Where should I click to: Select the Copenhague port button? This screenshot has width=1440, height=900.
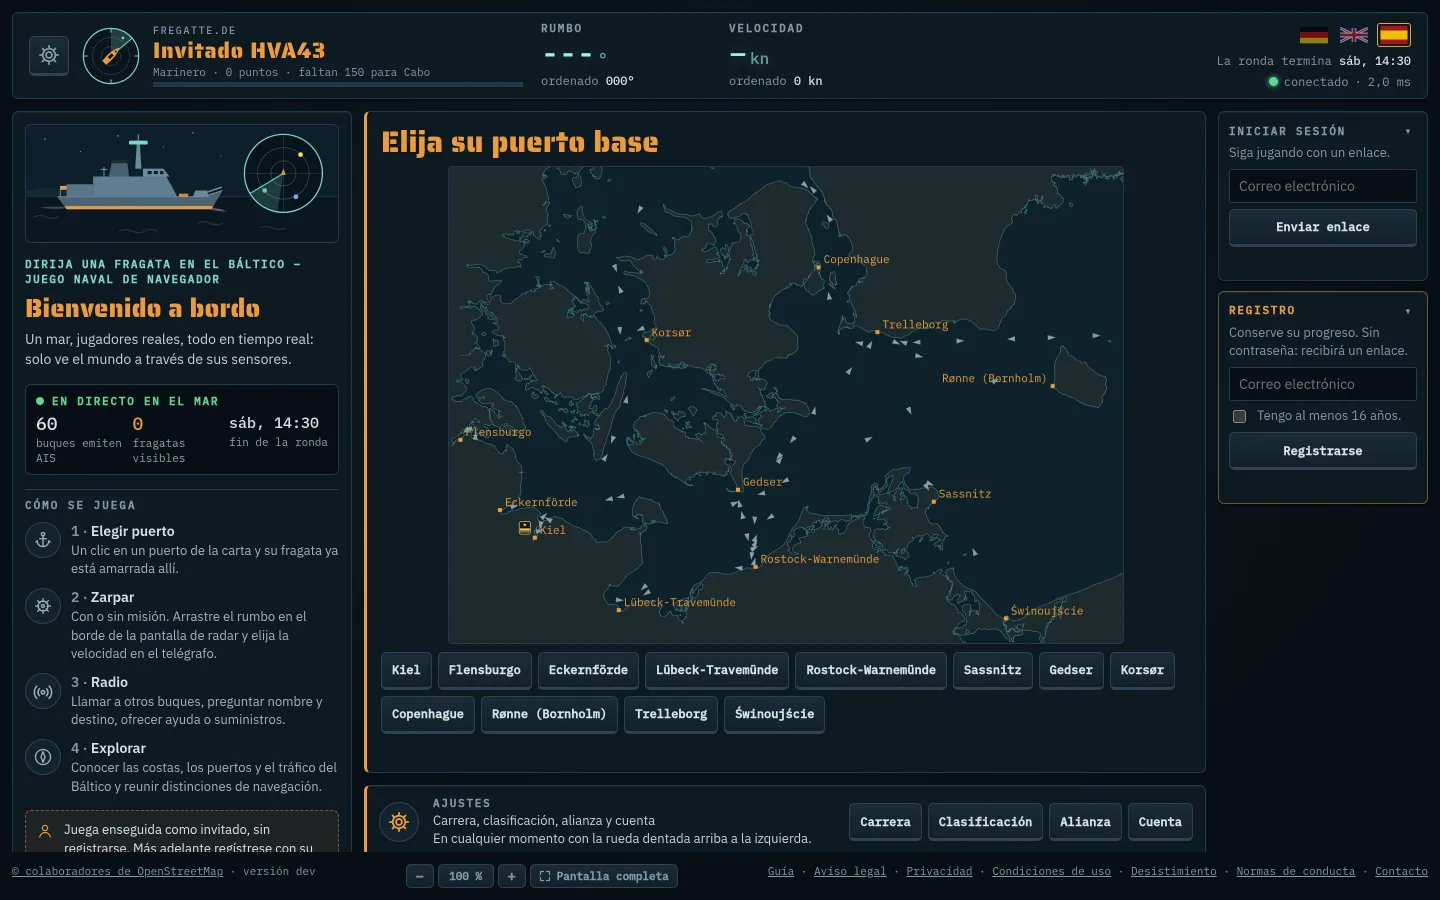tap(428, 714)
